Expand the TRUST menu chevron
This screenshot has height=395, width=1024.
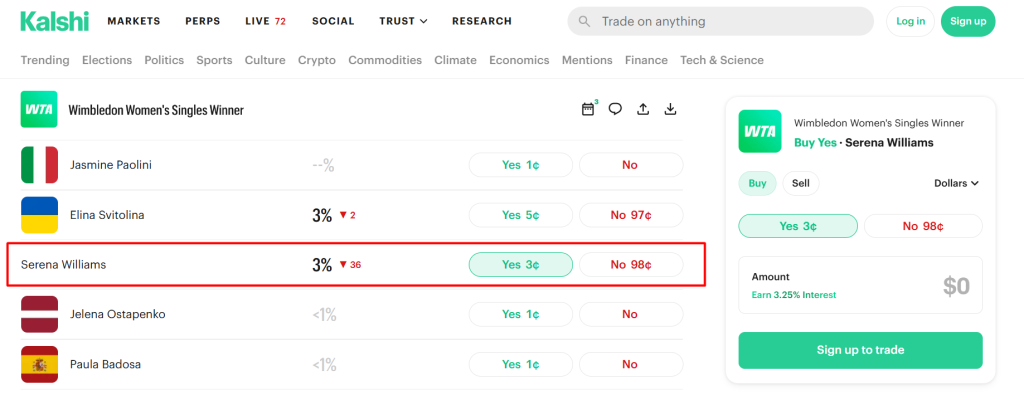click(423, 22)
